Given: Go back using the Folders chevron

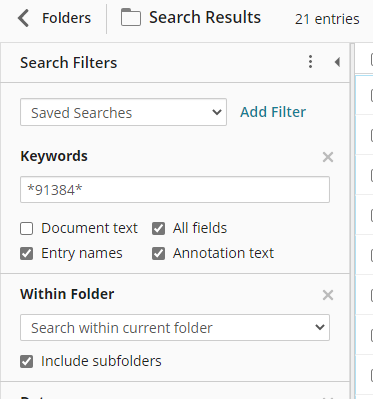Looking at the screenshot, I should pyautogui.click(x=23, y=18).
